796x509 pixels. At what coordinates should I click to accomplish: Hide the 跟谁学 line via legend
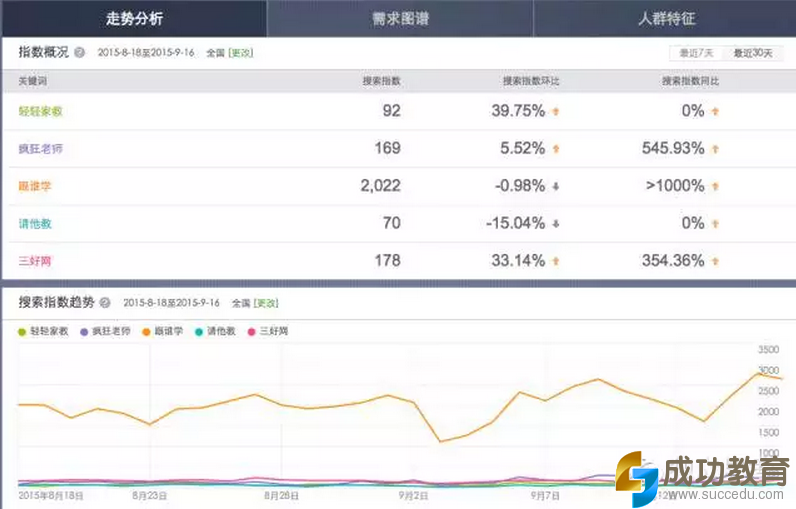coord(148,331)
